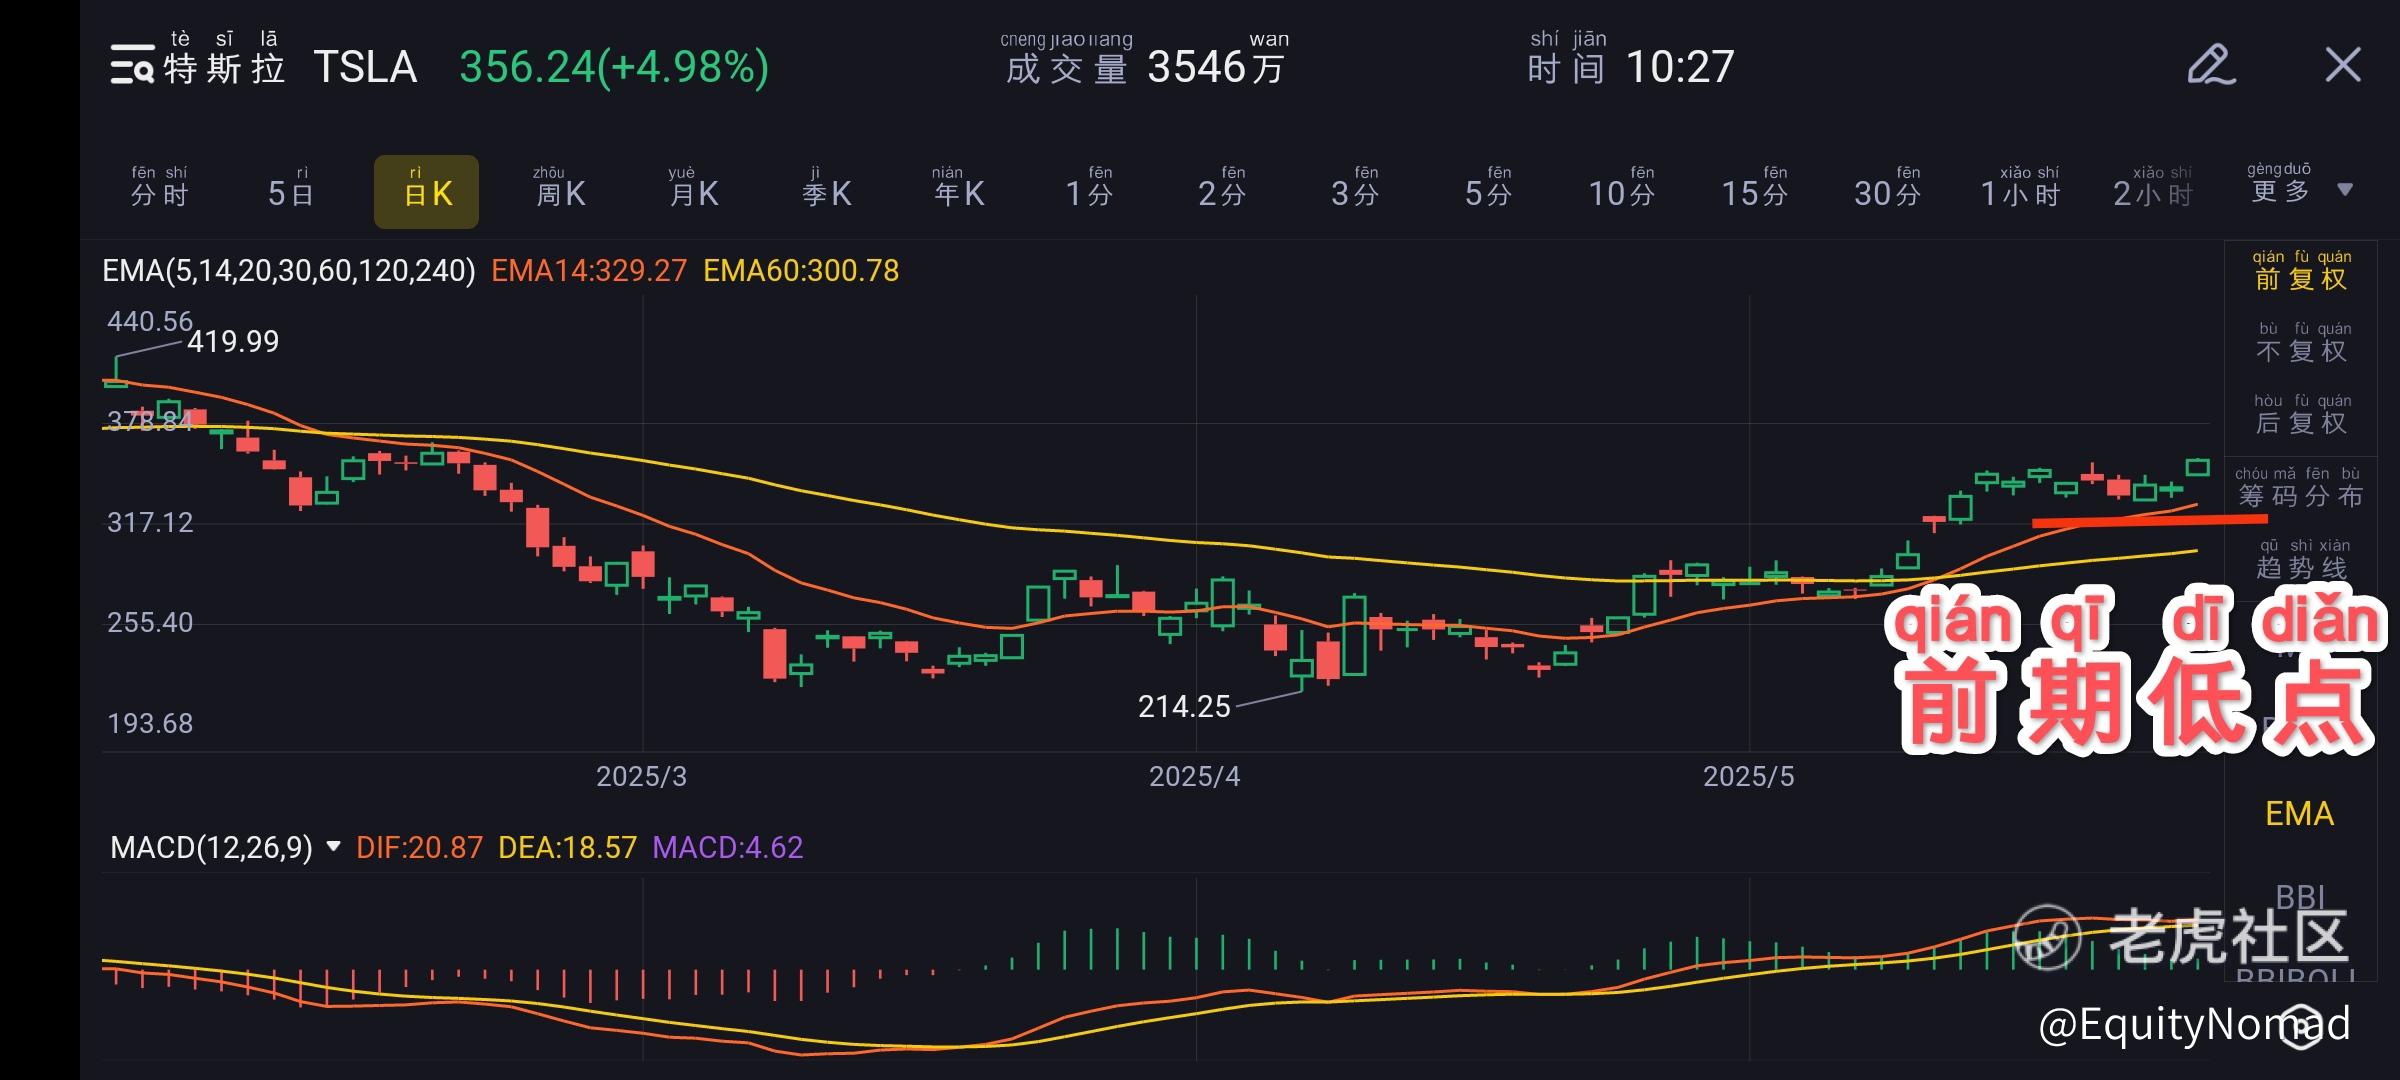This screenshot has height=1080, width=2400.
Task: Select 不复权 no adjustment option
Action: [2301, 344]
